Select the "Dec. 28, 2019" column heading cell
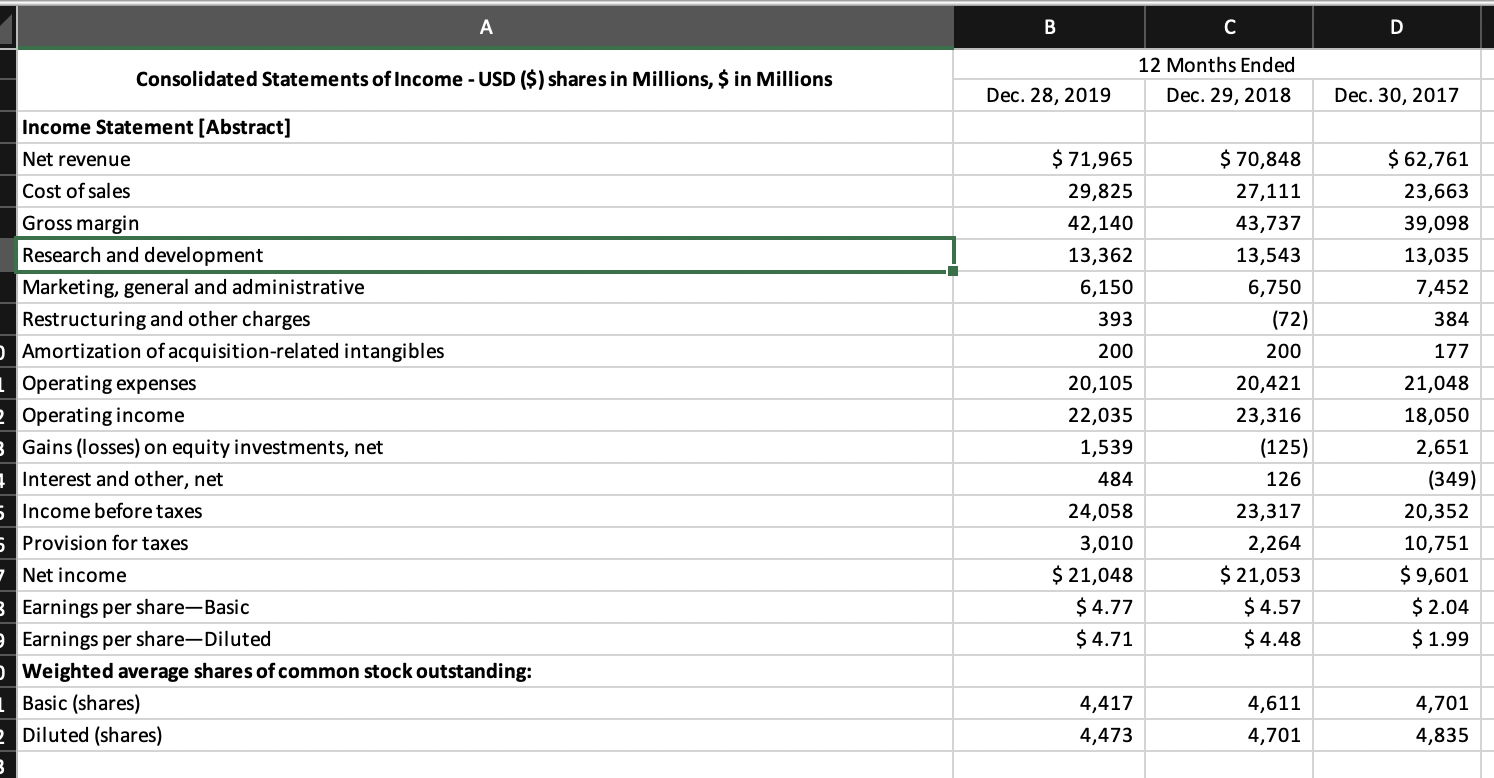 (1048, 95)
